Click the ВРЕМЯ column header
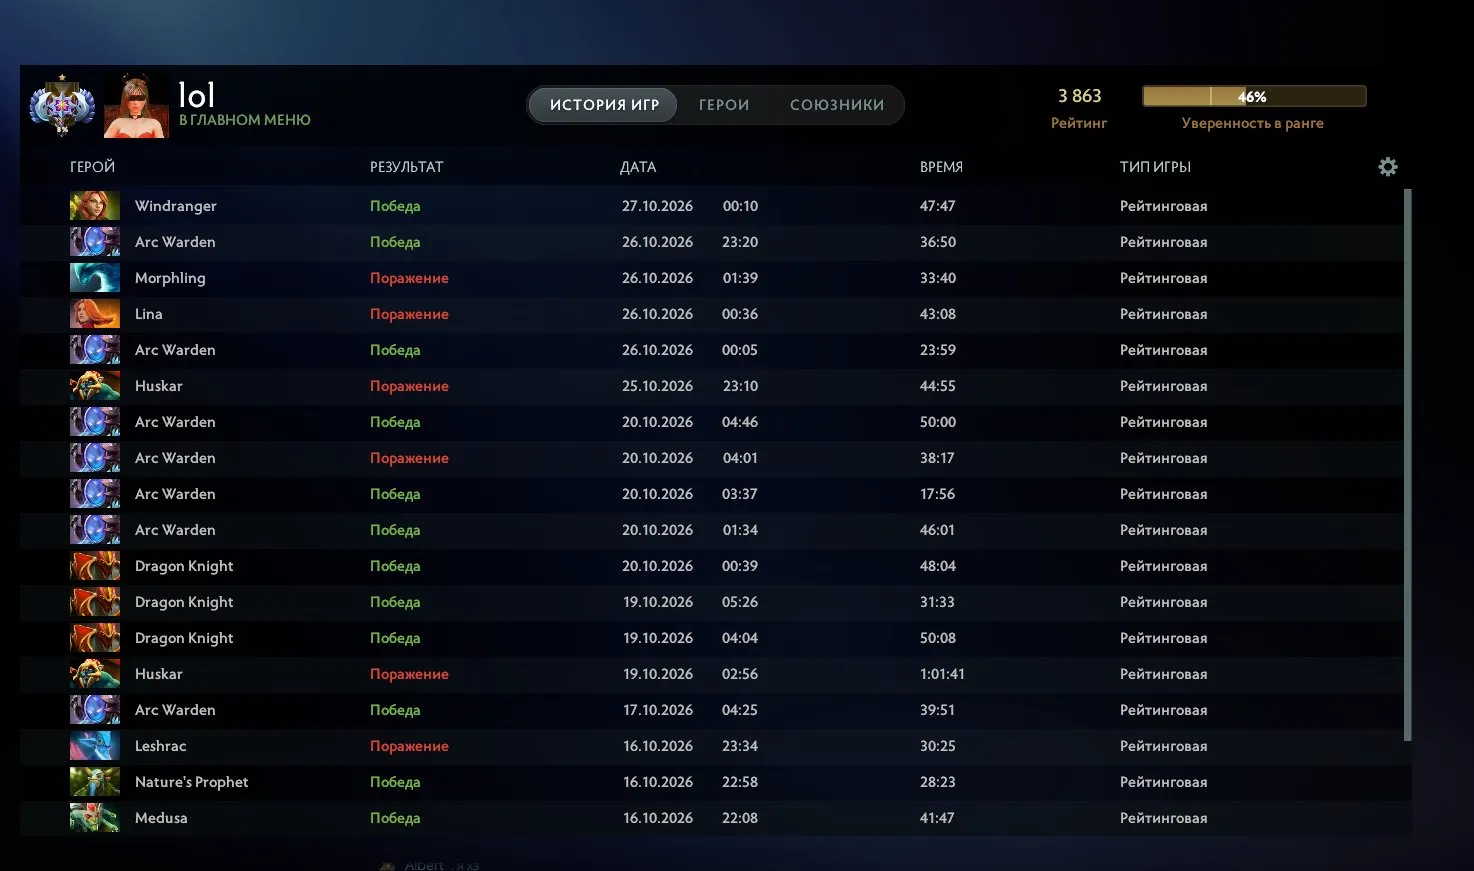Image resolution: width=1474 pixels, height=871 pixels. click(941, 167)
